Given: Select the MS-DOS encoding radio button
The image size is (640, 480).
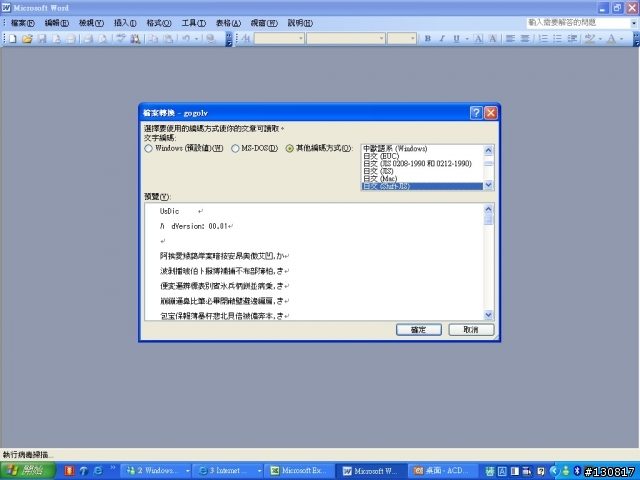Looking at the screenshot, I should point(235,149).
